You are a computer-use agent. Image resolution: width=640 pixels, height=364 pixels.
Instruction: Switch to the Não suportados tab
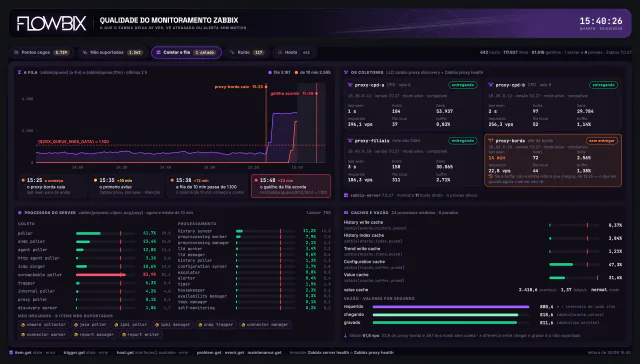point(112,53)
